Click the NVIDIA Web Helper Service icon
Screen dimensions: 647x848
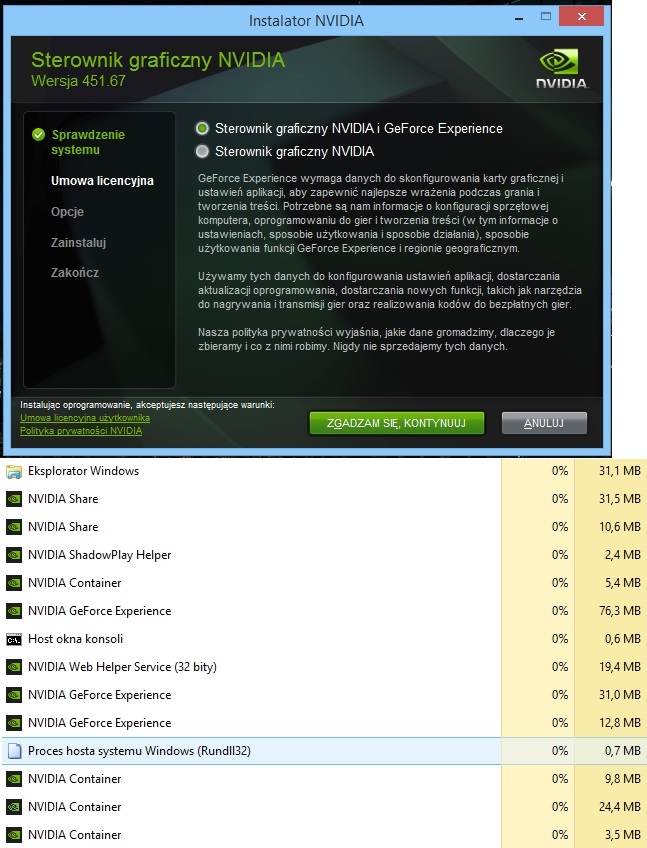point(14,667)
